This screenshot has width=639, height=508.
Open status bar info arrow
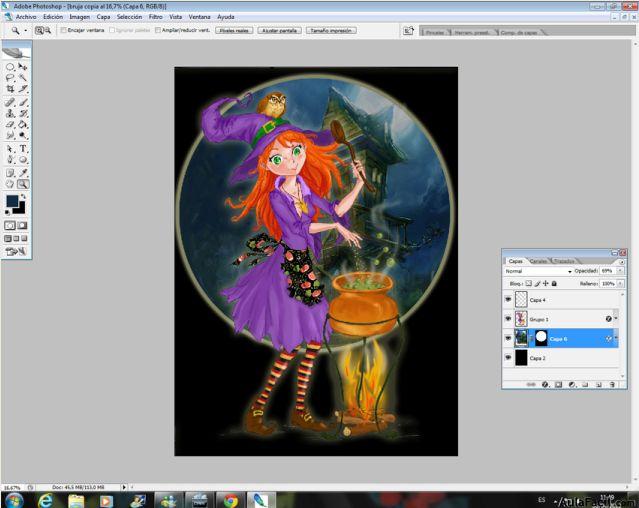pos(124,487)
